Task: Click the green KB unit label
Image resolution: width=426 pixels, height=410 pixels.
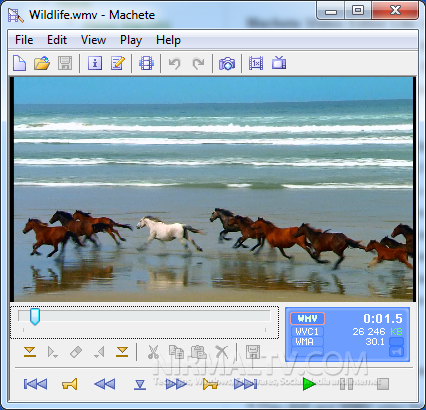Action: (396, 332)
